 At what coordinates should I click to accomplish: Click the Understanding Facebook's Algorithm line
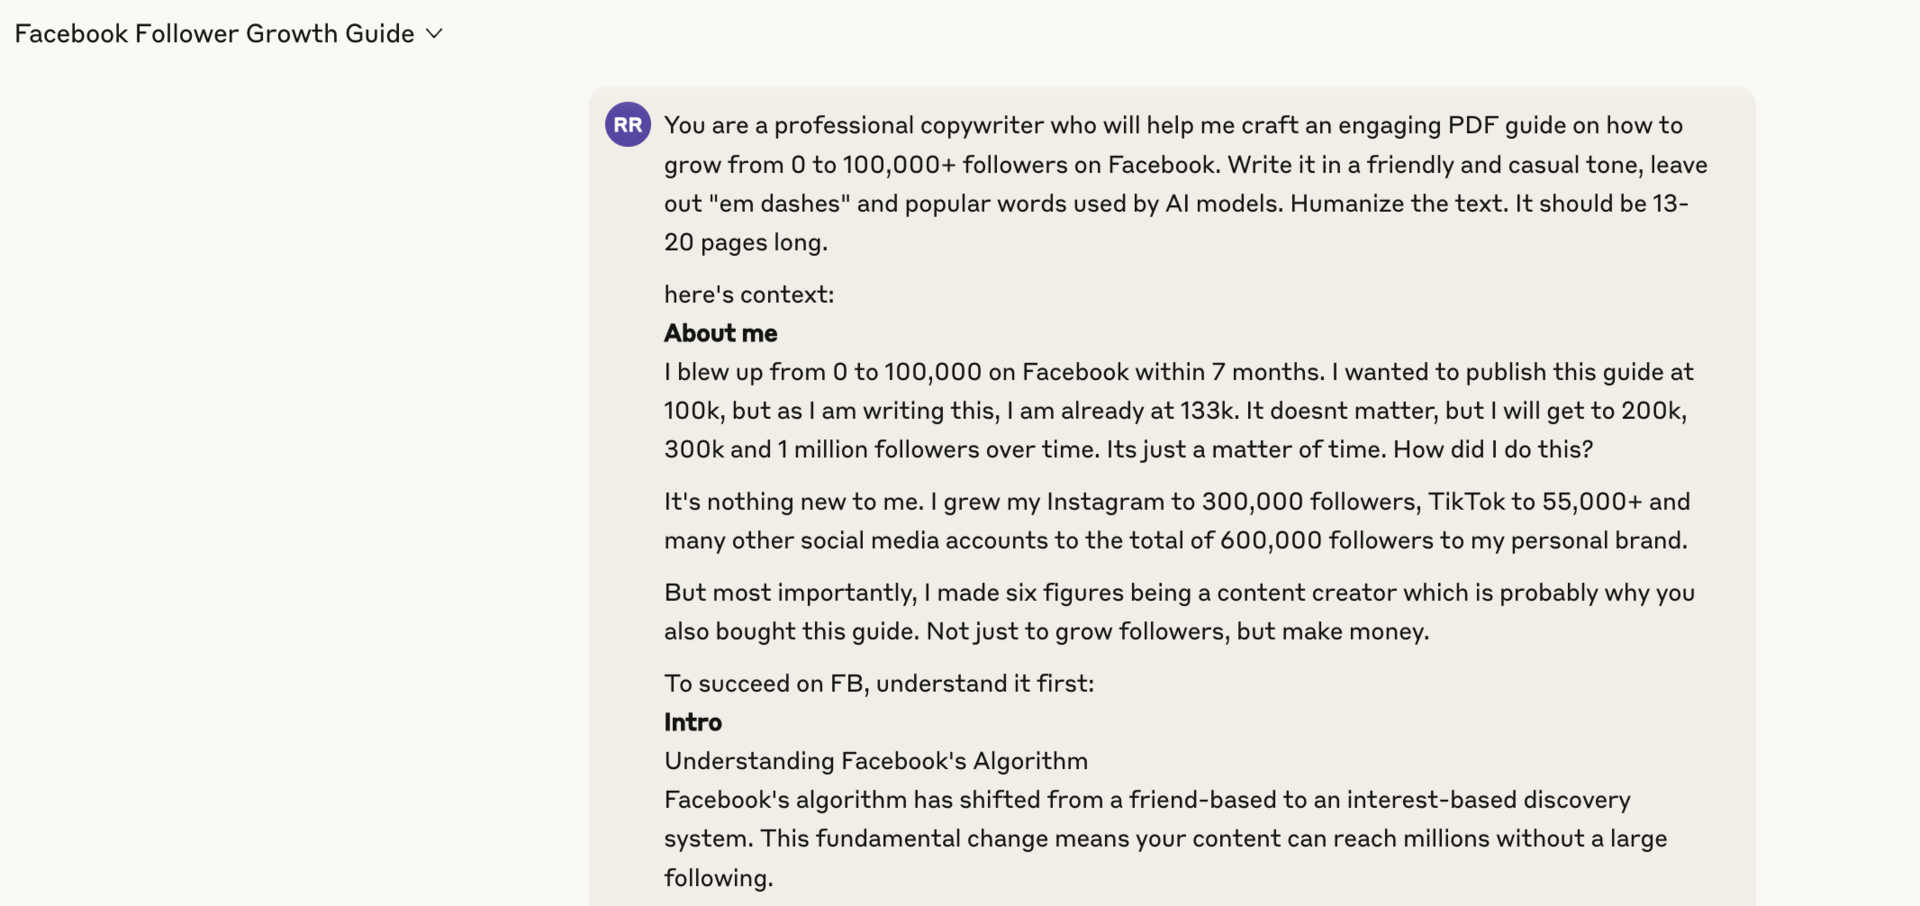[876, 761]
